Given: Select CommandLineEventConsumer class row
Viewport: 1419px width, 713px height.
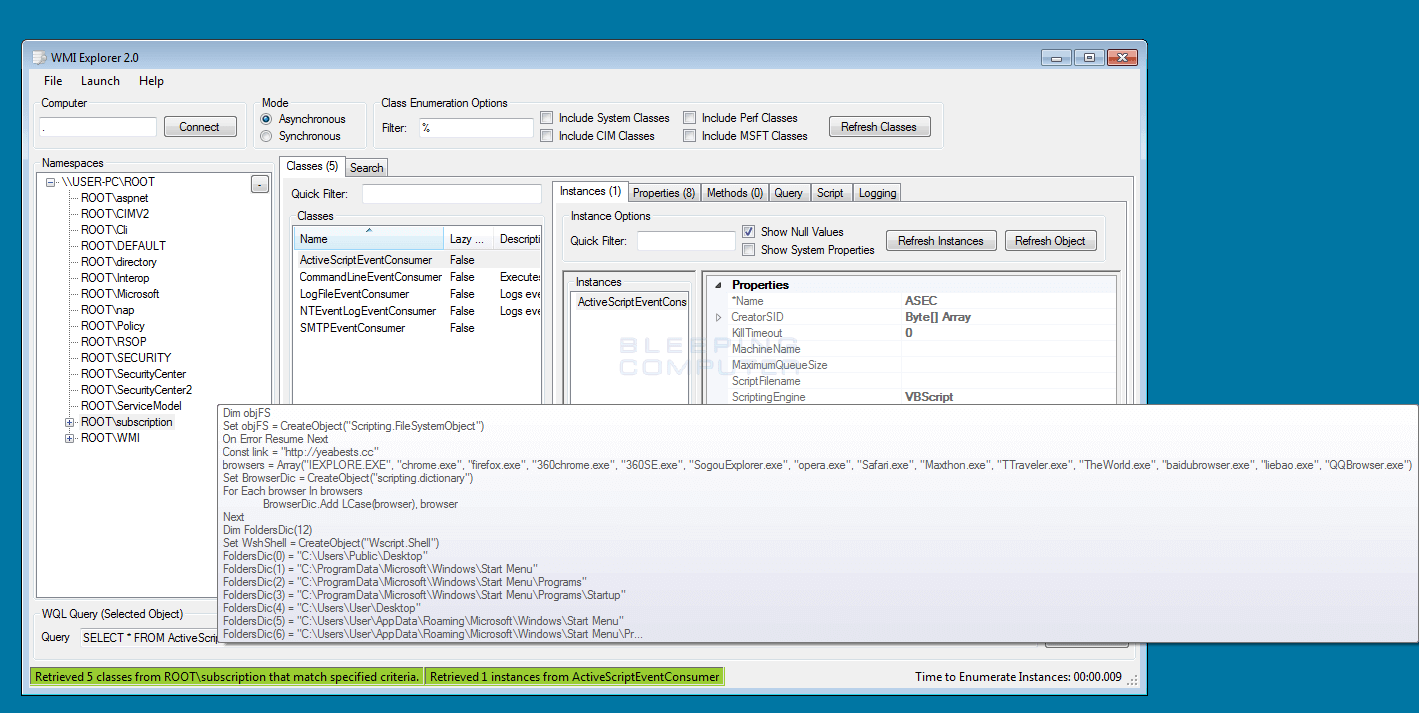Looking at the screenshot, I should pos(370,277).
